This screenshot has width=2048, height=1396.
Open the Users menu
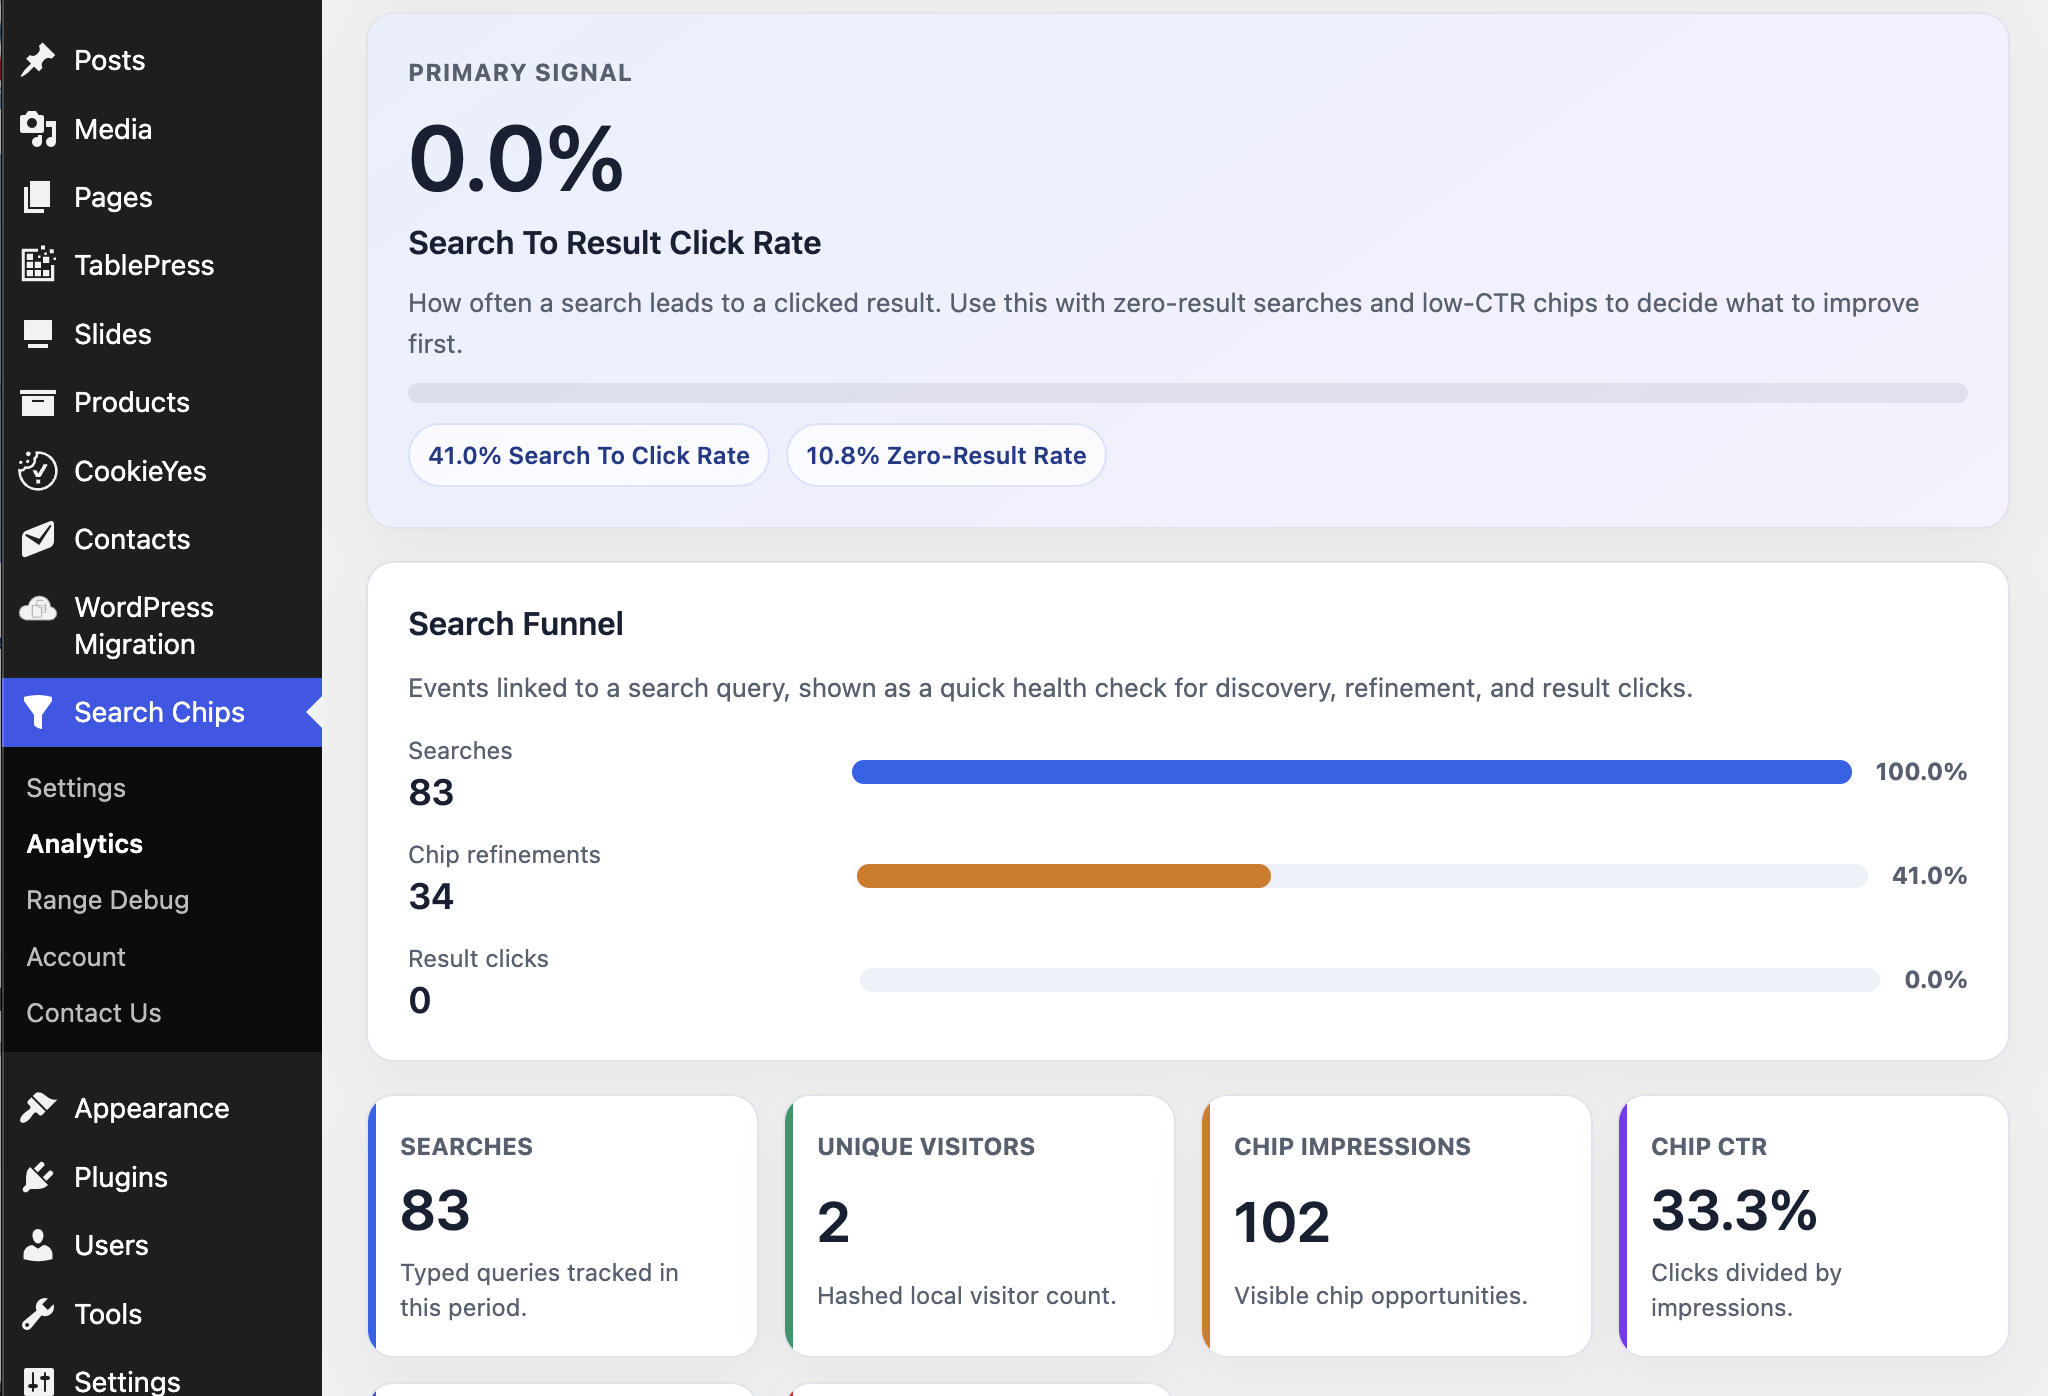click(161, 1245)
